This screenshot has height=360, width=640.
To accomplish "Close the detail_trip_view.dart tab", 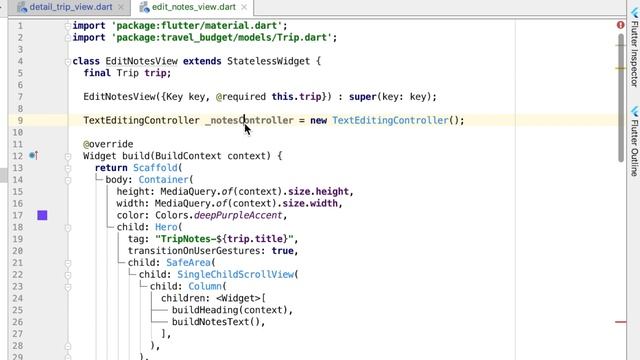I will [x=121, y=7].
